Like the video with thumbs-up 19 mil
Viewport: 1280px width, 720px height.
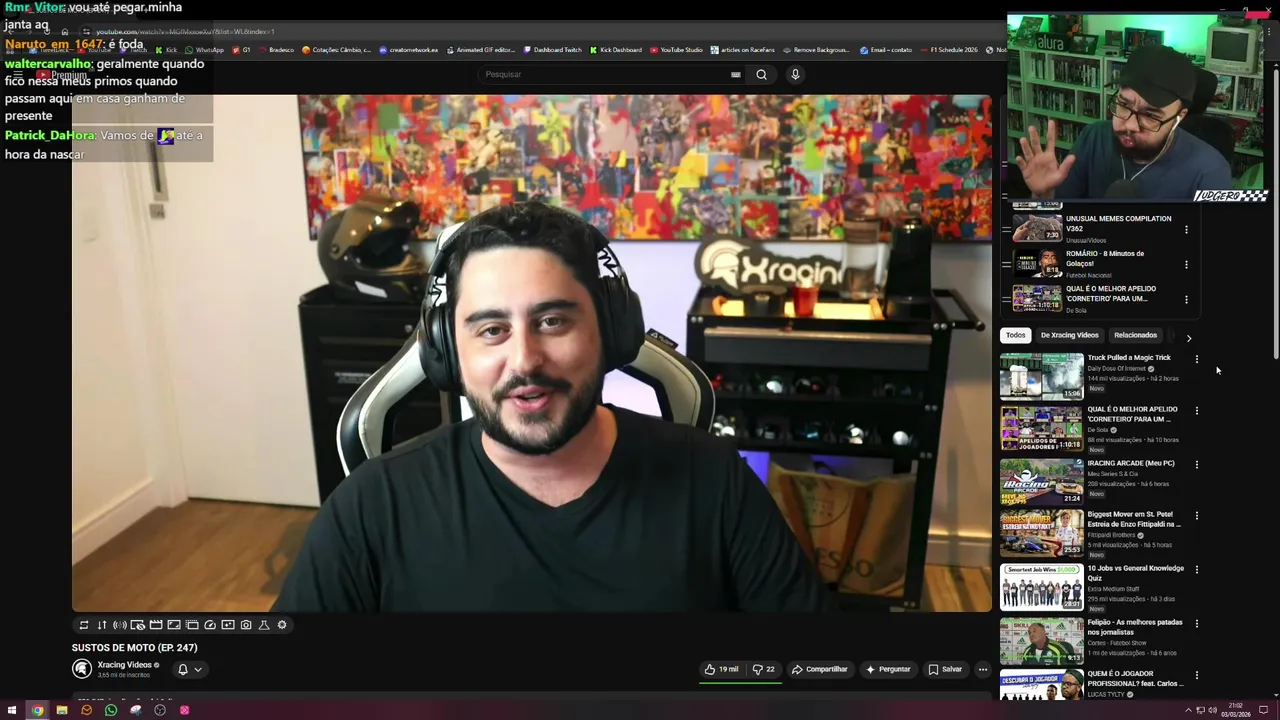721,669
